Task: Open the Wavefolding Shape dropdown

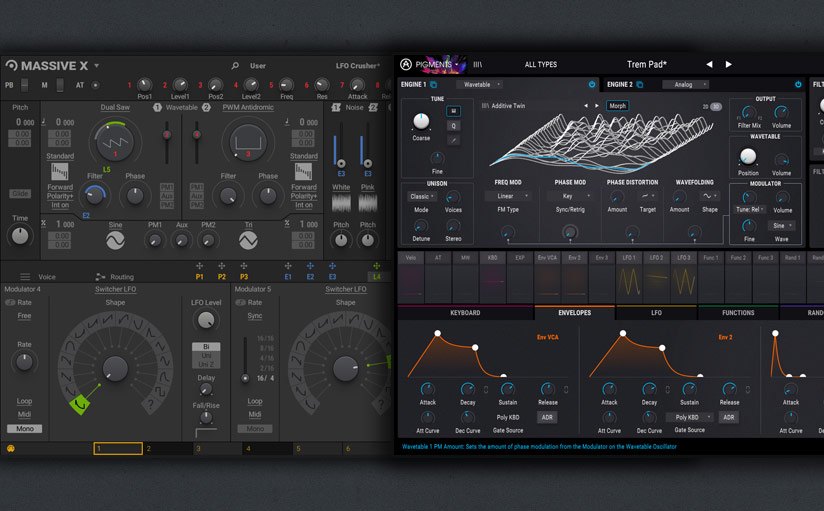Action: coord(710,196)
